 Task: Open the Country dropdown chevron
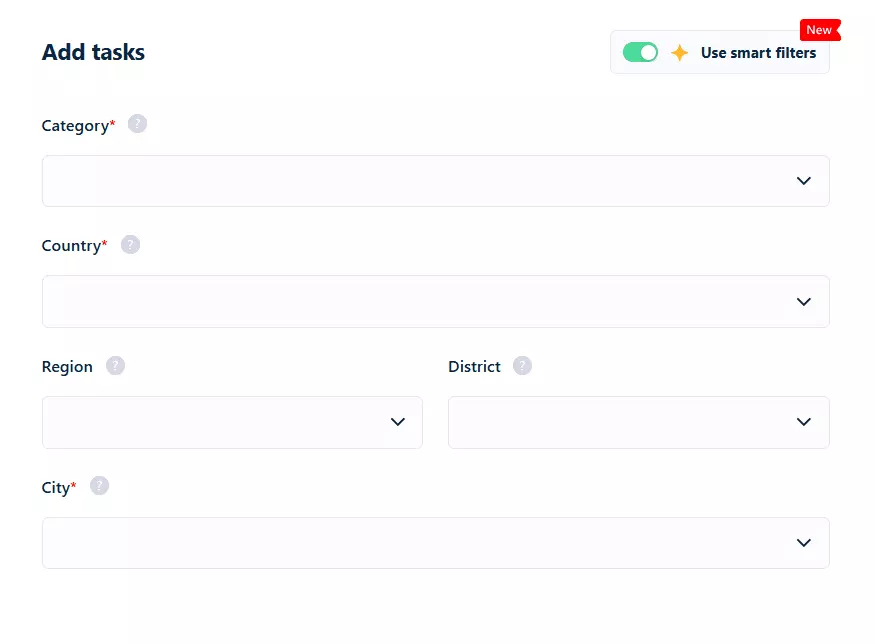click(803, 301)
